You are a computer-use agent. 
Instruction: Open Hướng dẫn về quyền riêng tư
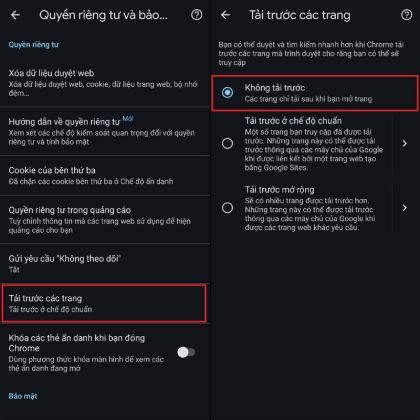coord(105,131)
